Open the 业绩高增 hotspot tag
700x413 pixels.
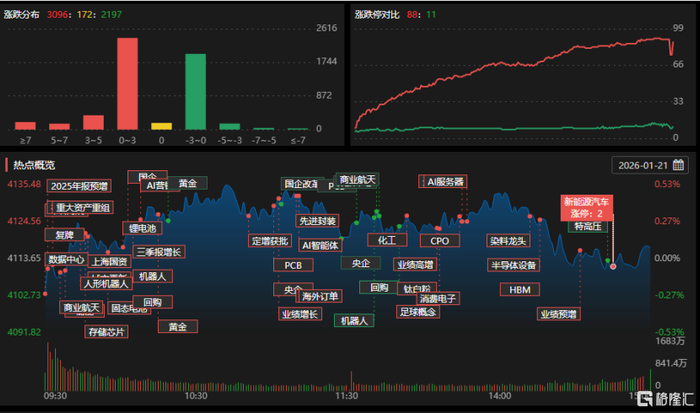point(415,265)
